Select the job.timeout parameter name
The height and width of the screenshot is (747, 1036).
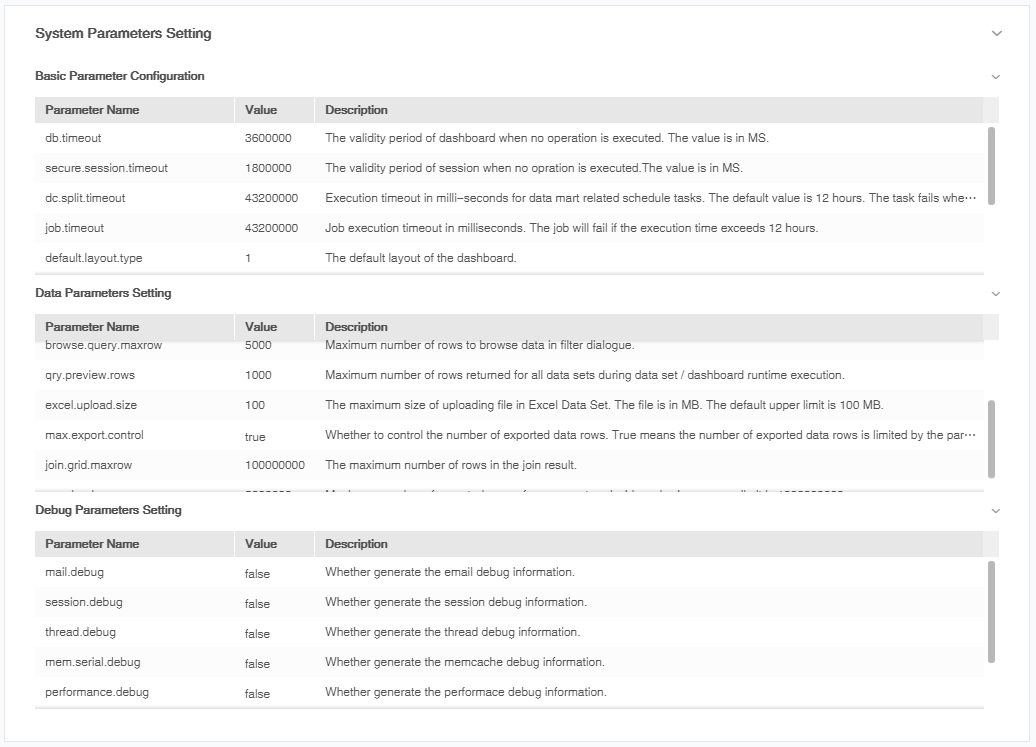75,228
